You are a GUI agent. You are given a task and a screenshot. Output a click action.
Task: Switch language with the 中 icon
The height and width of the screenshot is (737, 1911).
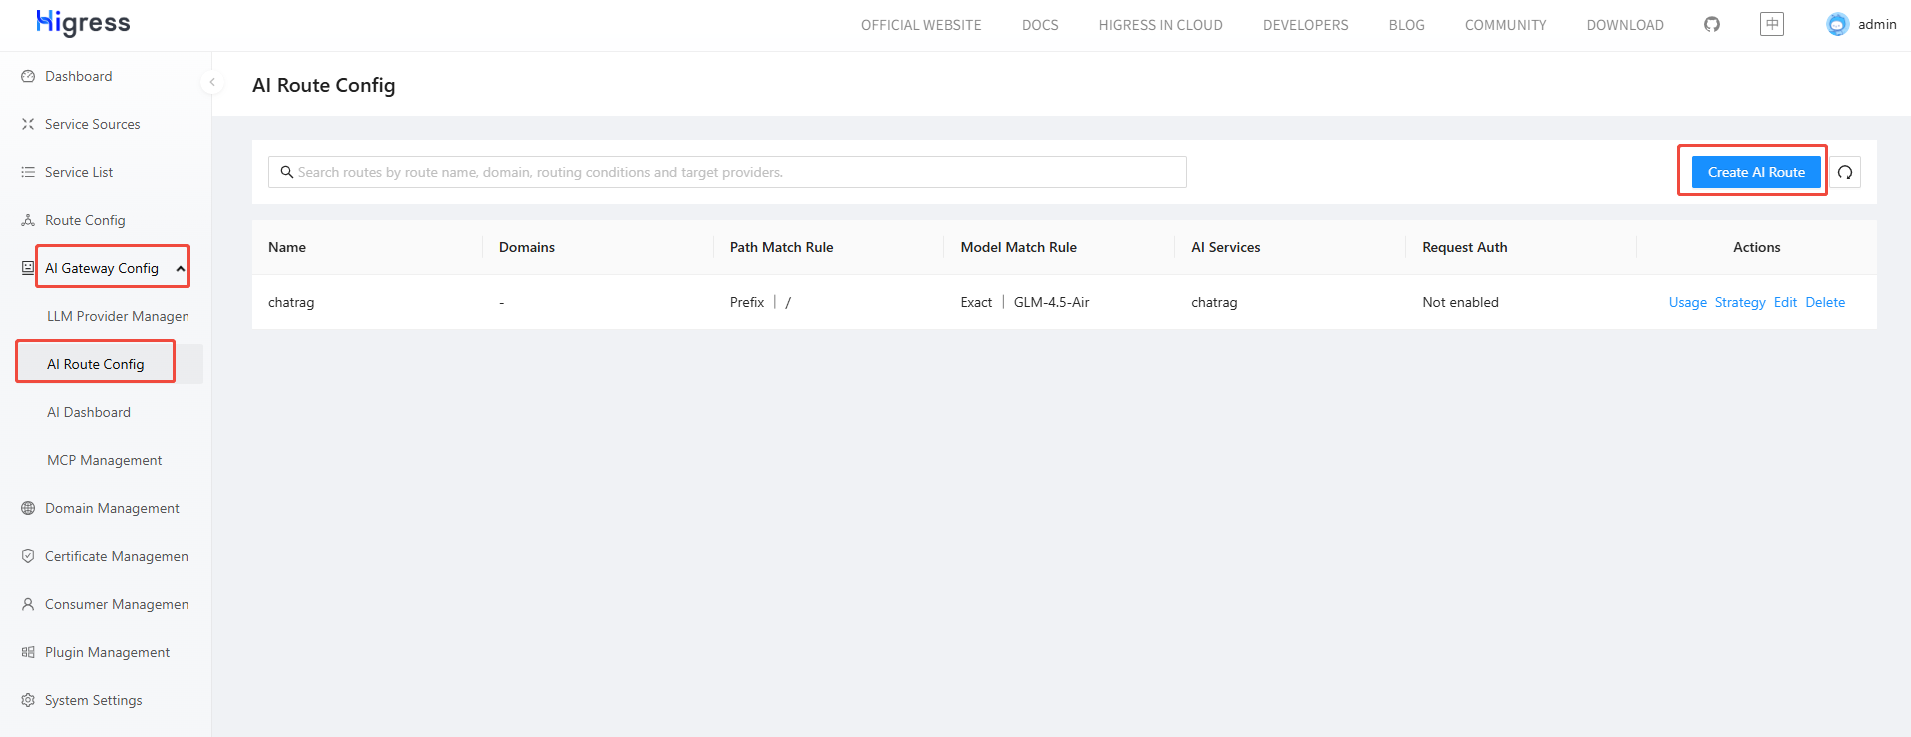tap(1772, 24)
